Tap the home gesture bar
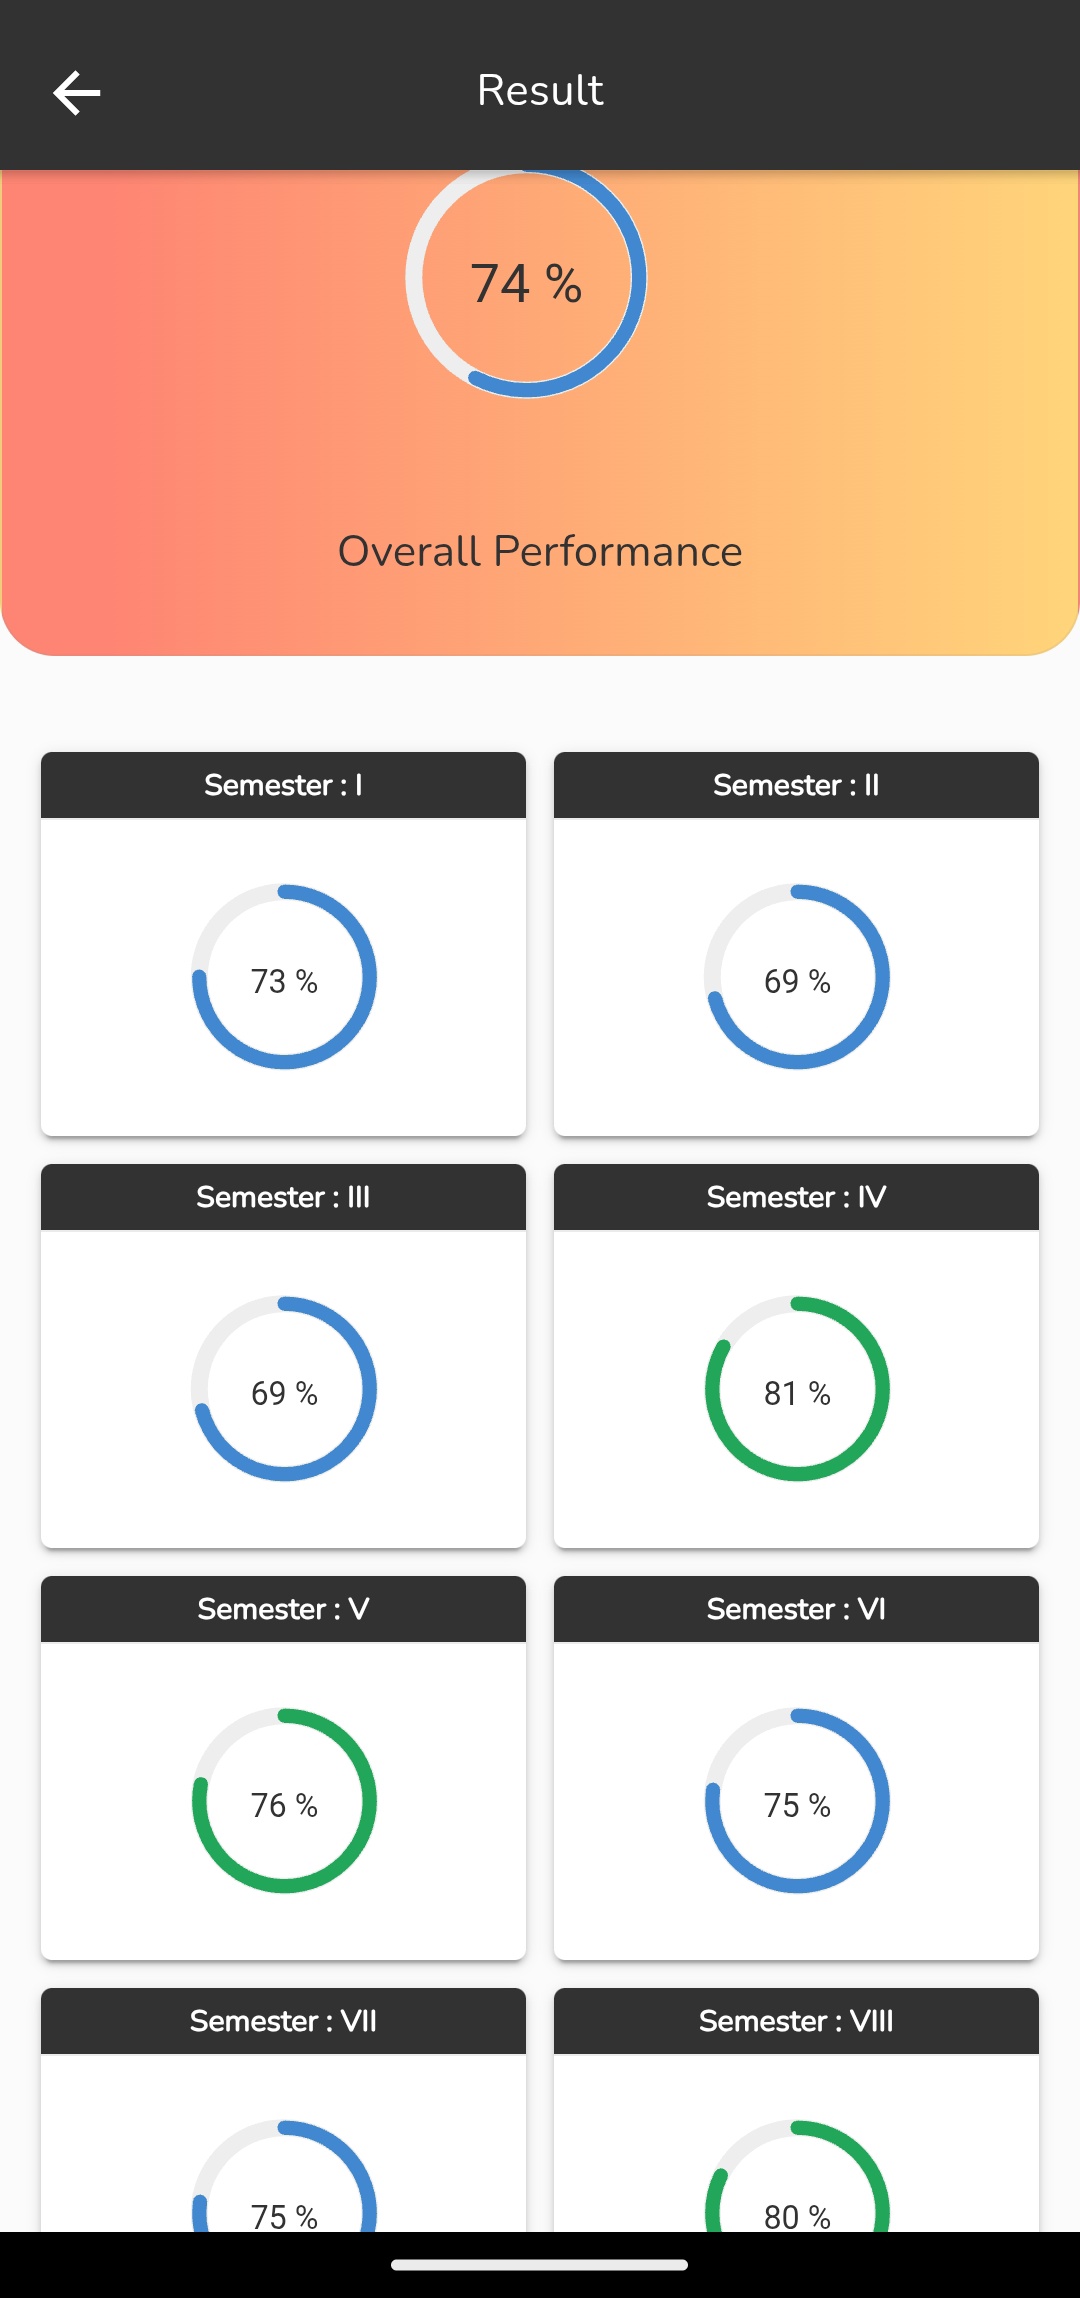Screen dimensions: 1080x2298 540,2265
